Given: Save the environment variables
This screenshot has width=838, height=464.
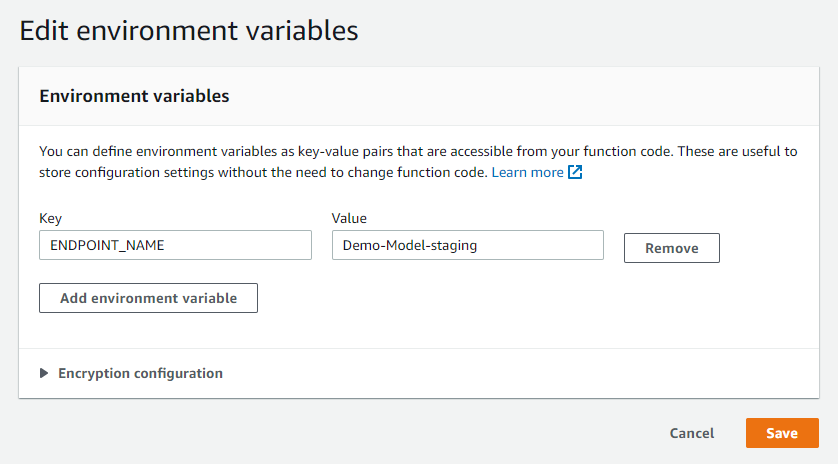Looking at the screenshot, I should (782, 433).
